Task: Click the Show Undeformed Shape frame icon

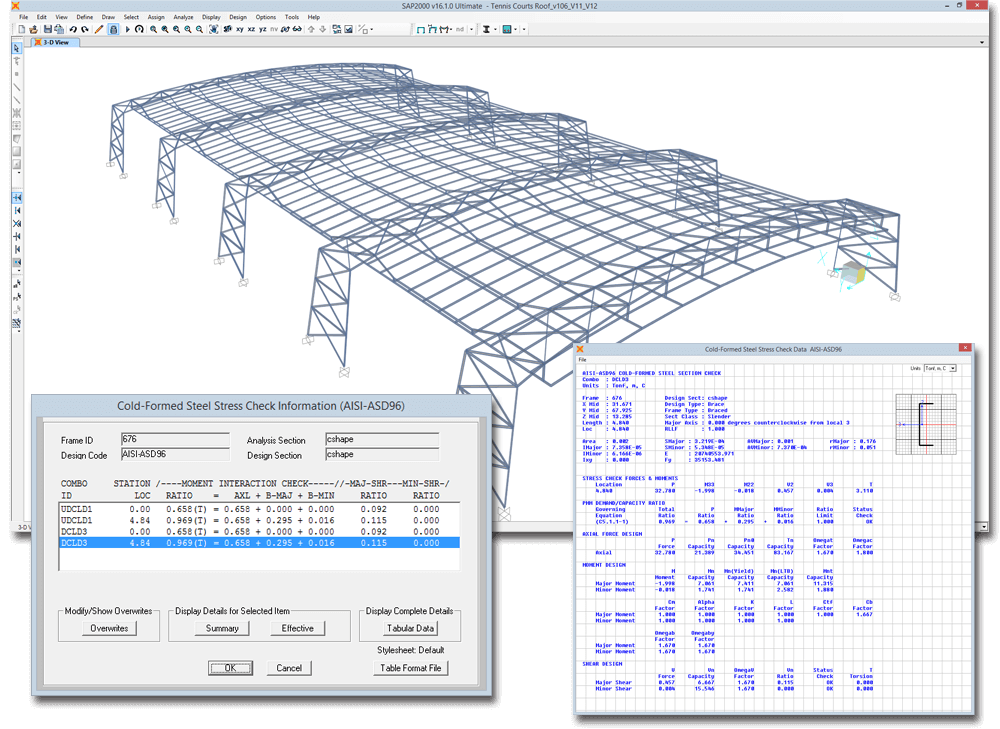Action: pos(421,29)
